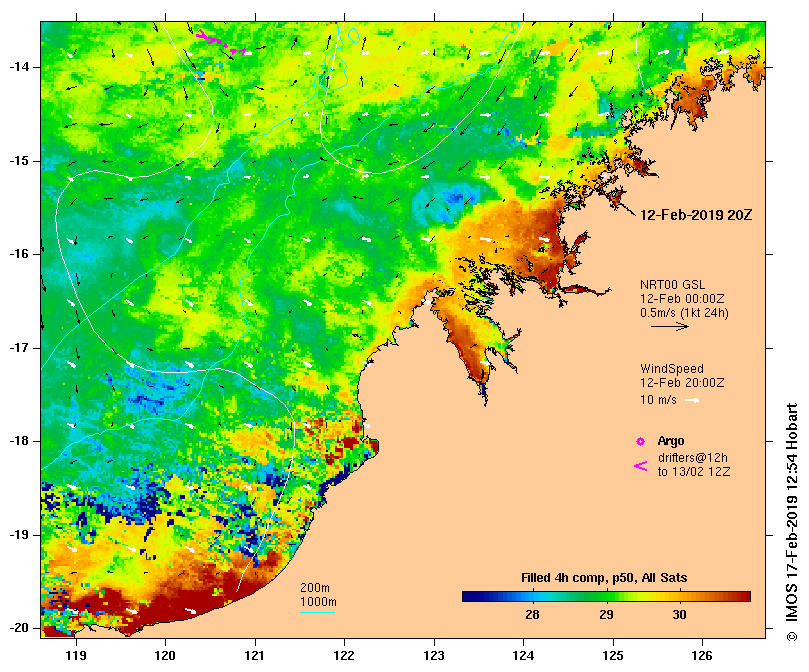Screen dimensions: 809x672
Task: Click the cold blue eddy near 123E 15.5S
Action: 448,203
